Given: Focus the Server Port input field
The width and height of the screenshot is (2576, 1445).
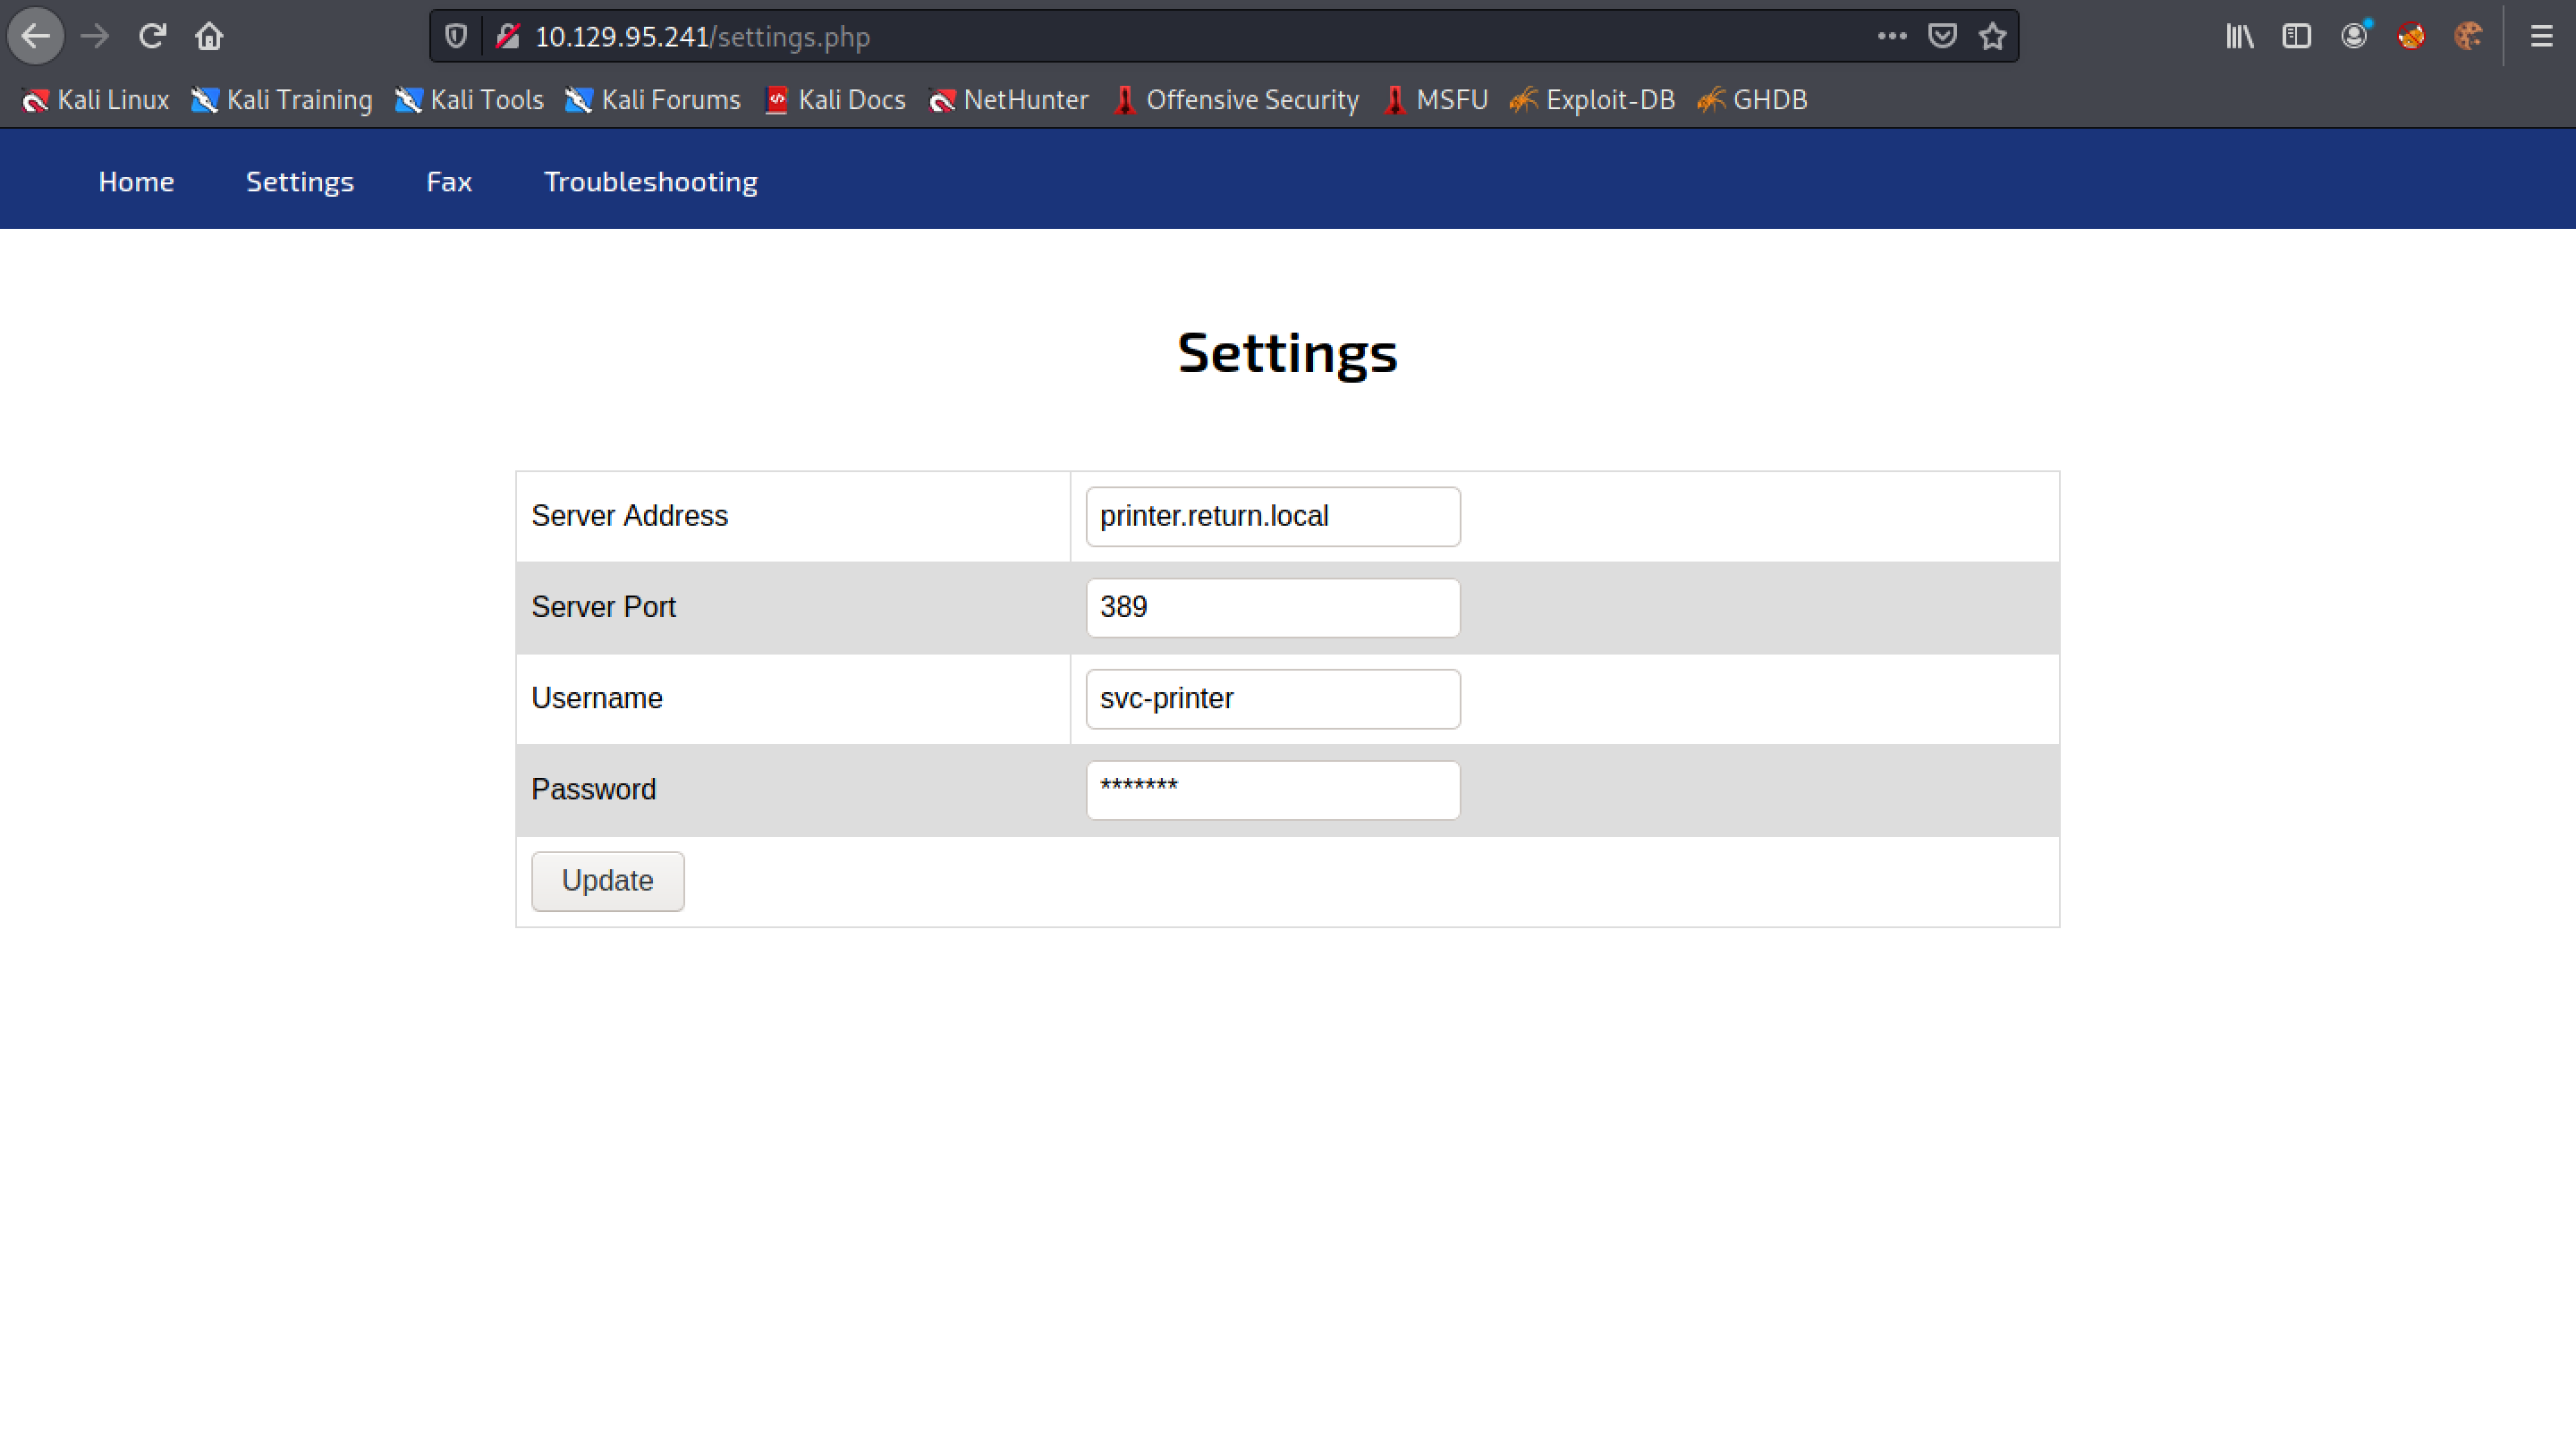Looking at the screenshot, I should (1273, 607).
